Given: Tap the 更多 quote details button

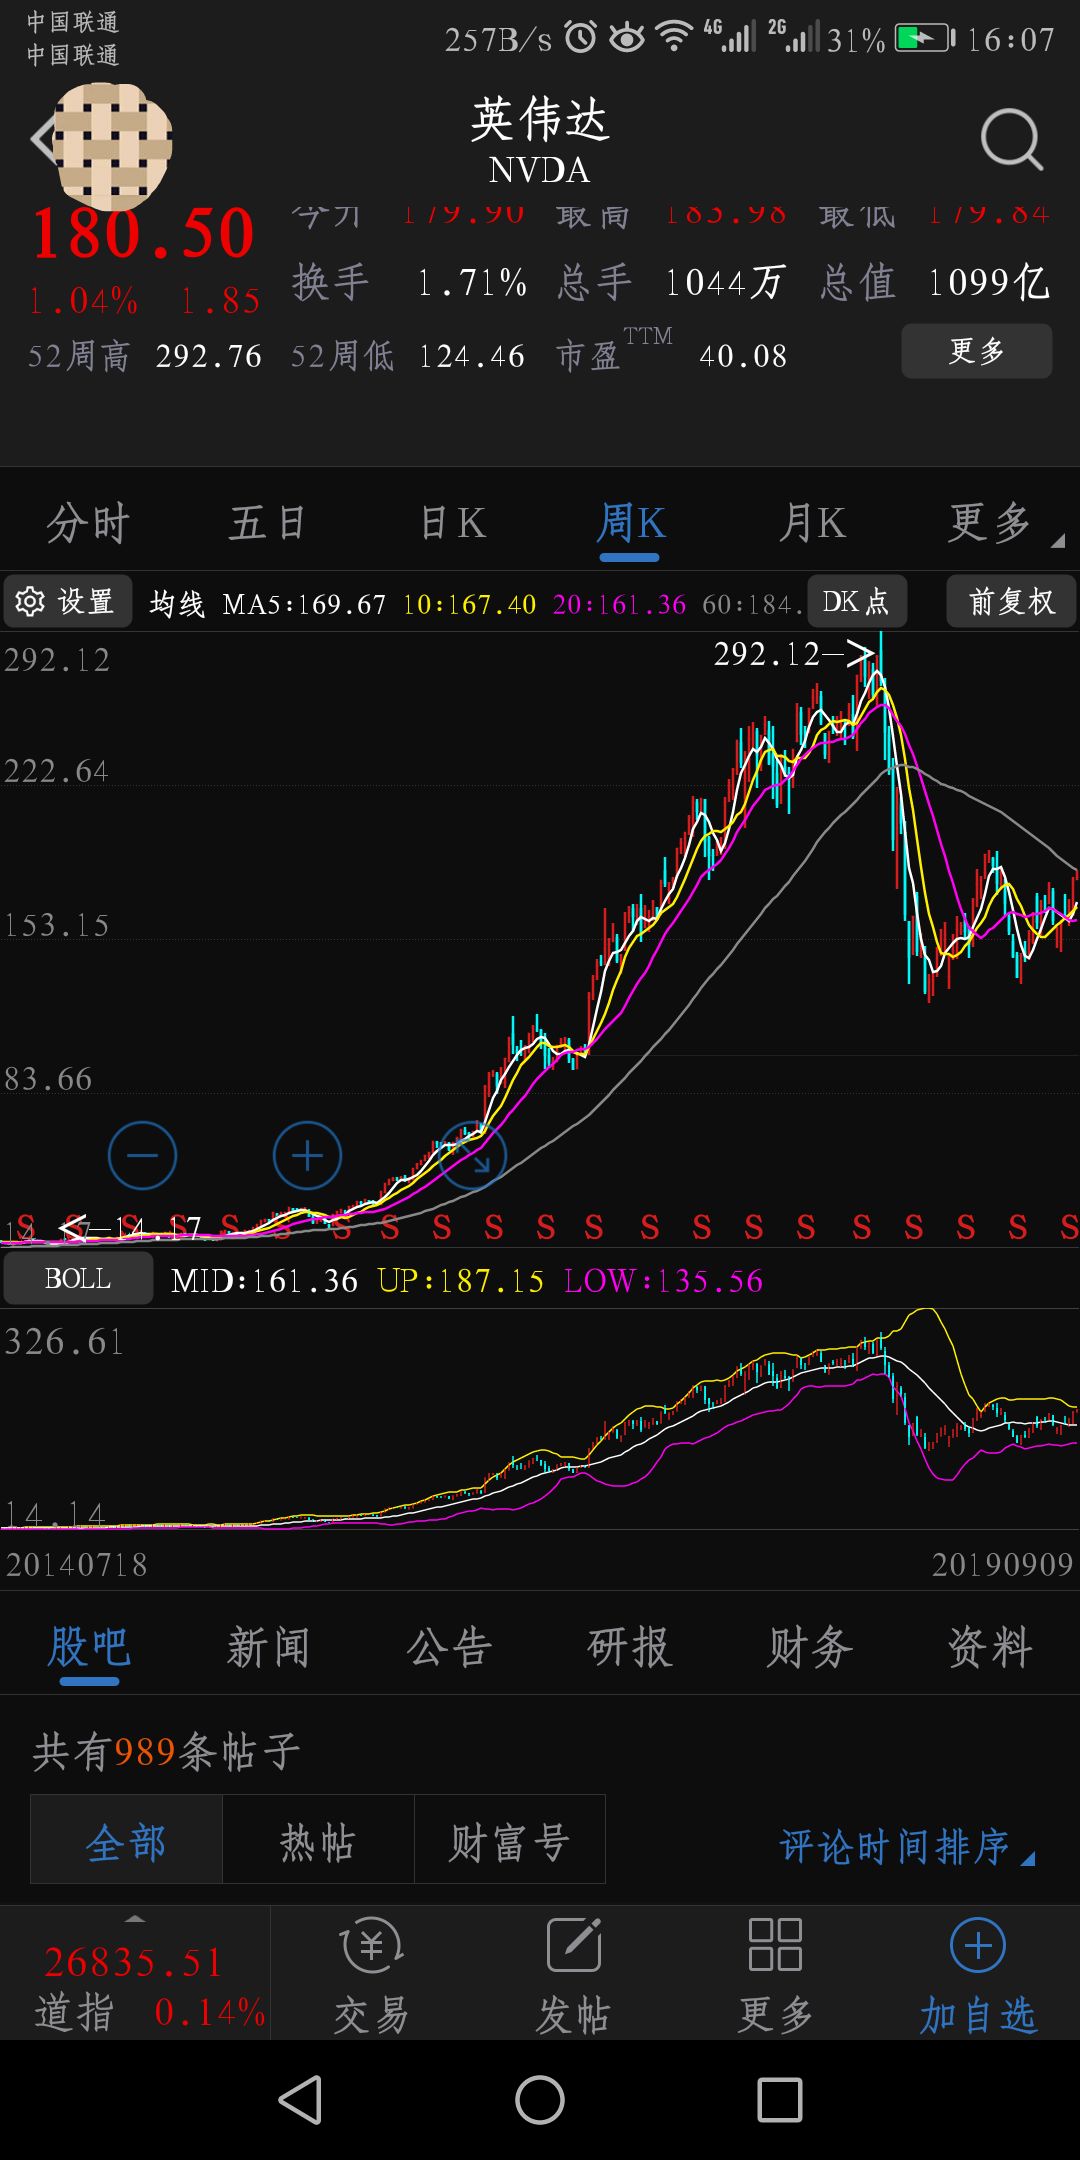Looking at the screenshot, I should click(x=977, y=351).
